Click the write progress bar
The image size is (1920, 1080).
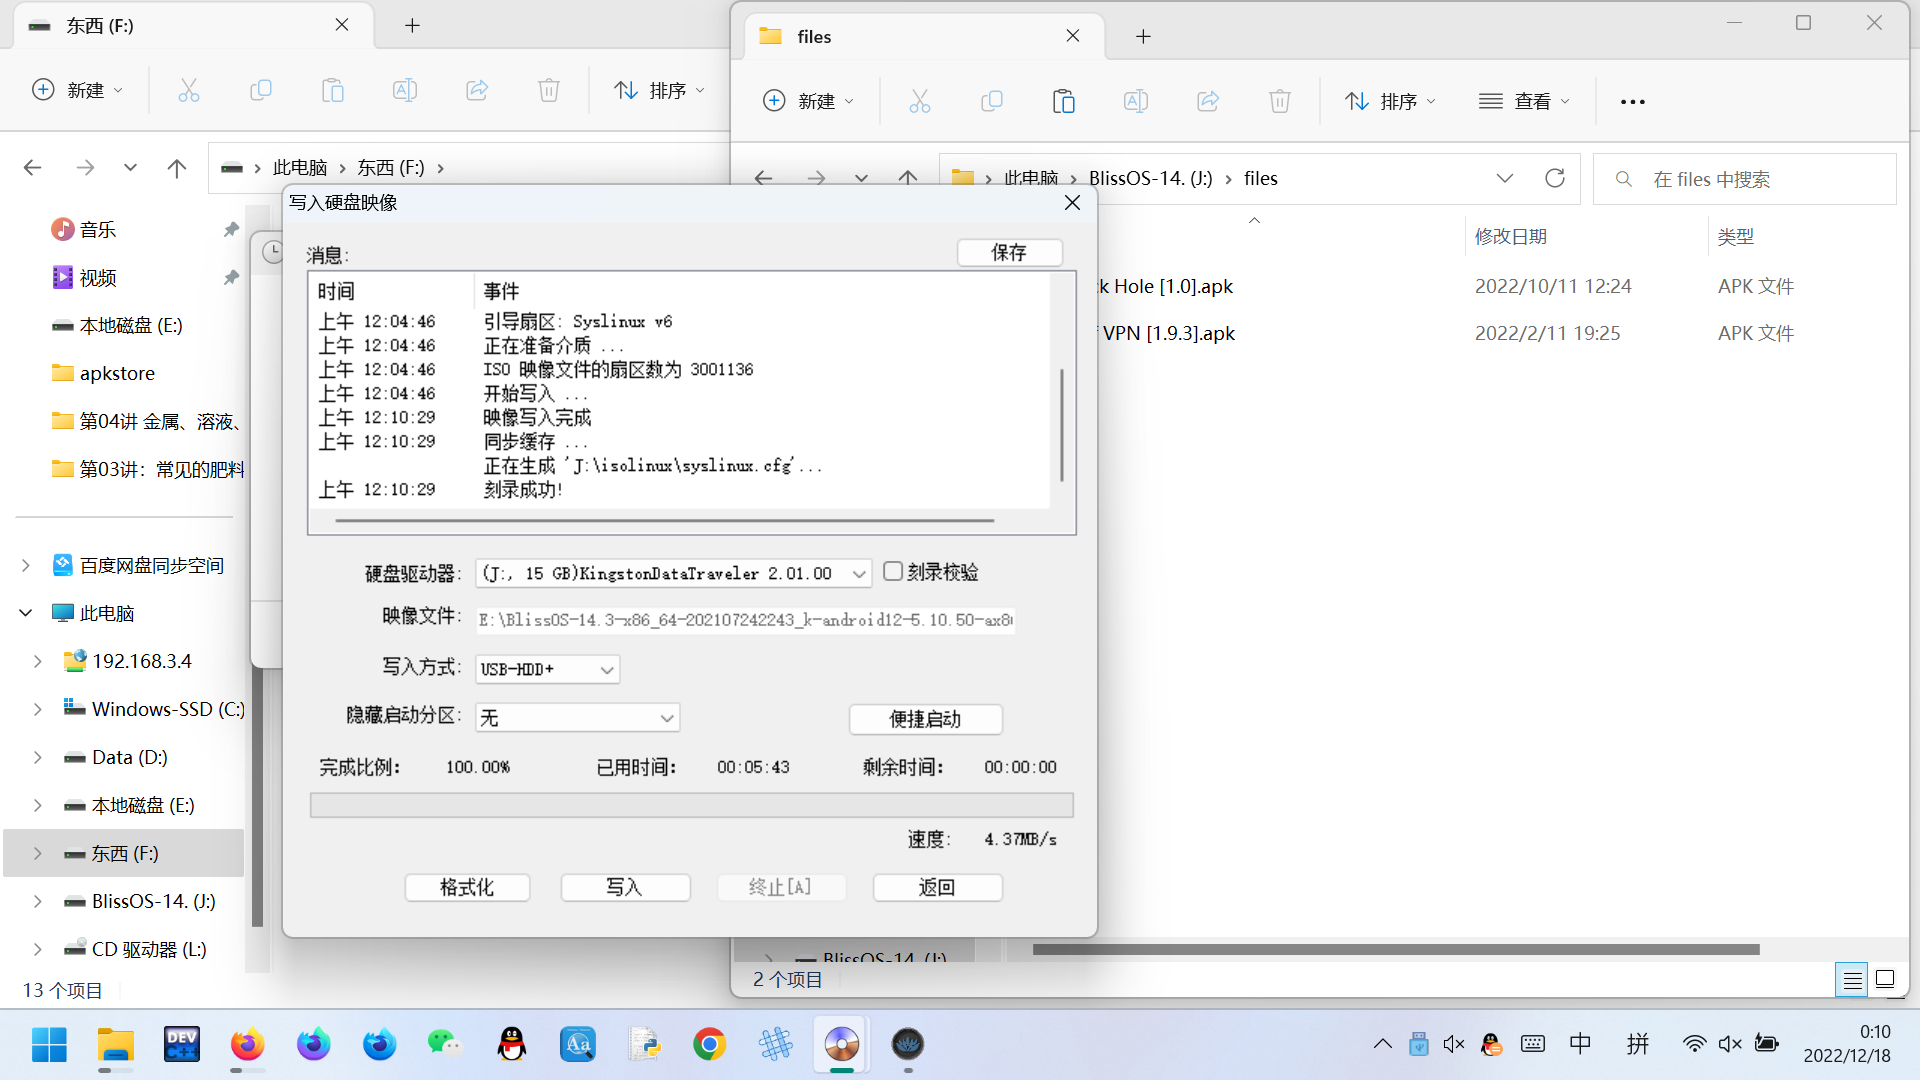691,805
